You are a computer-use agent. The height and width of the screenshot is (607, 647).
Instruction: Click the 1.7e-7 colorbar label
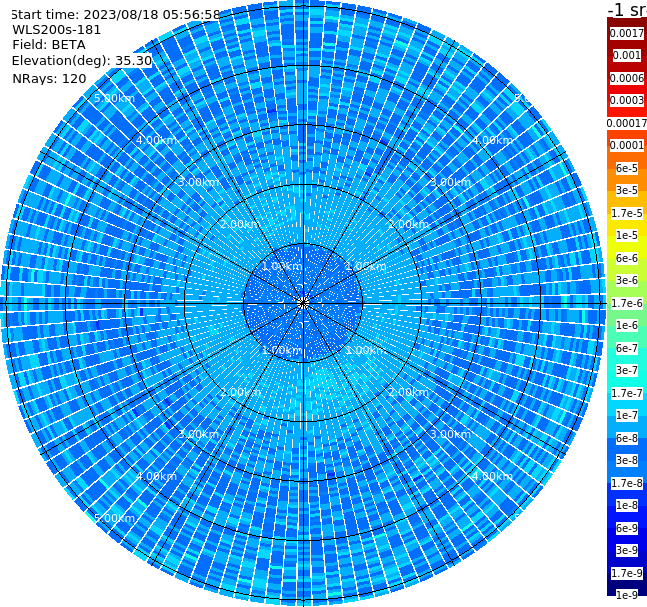click(627, 393)
